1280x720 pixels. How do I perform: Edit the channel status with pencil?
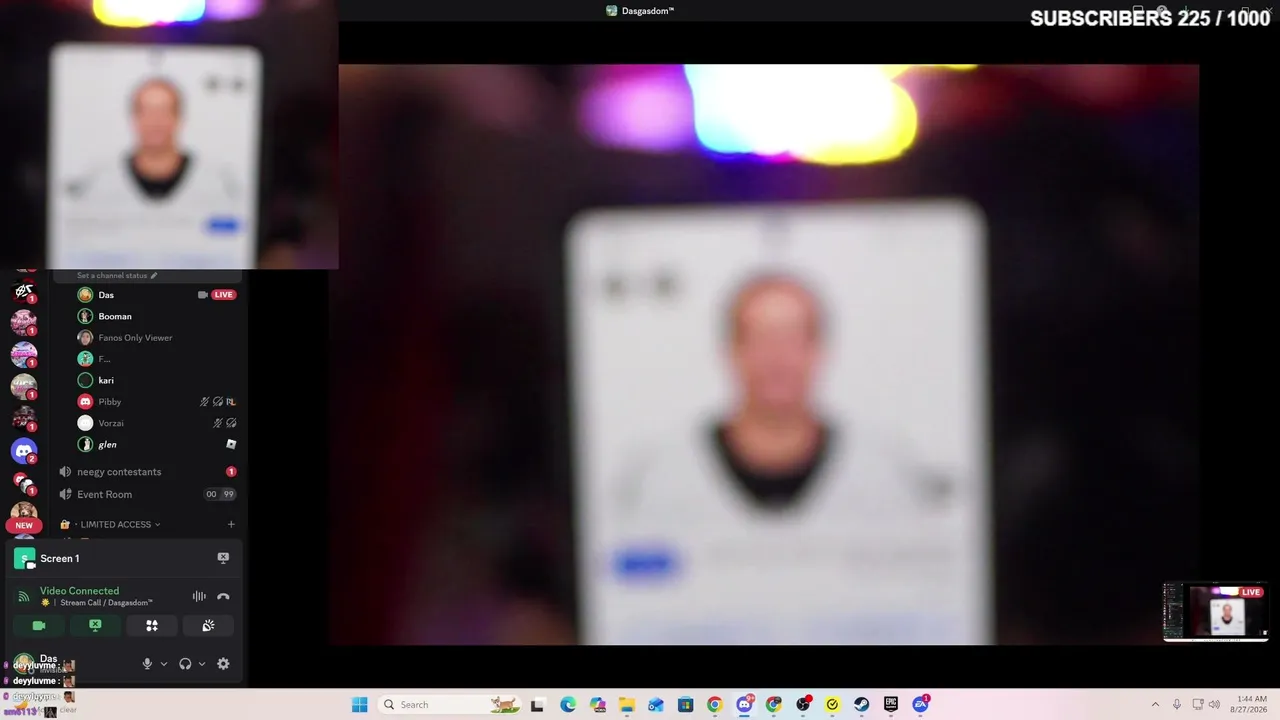[x=154, y=275]
